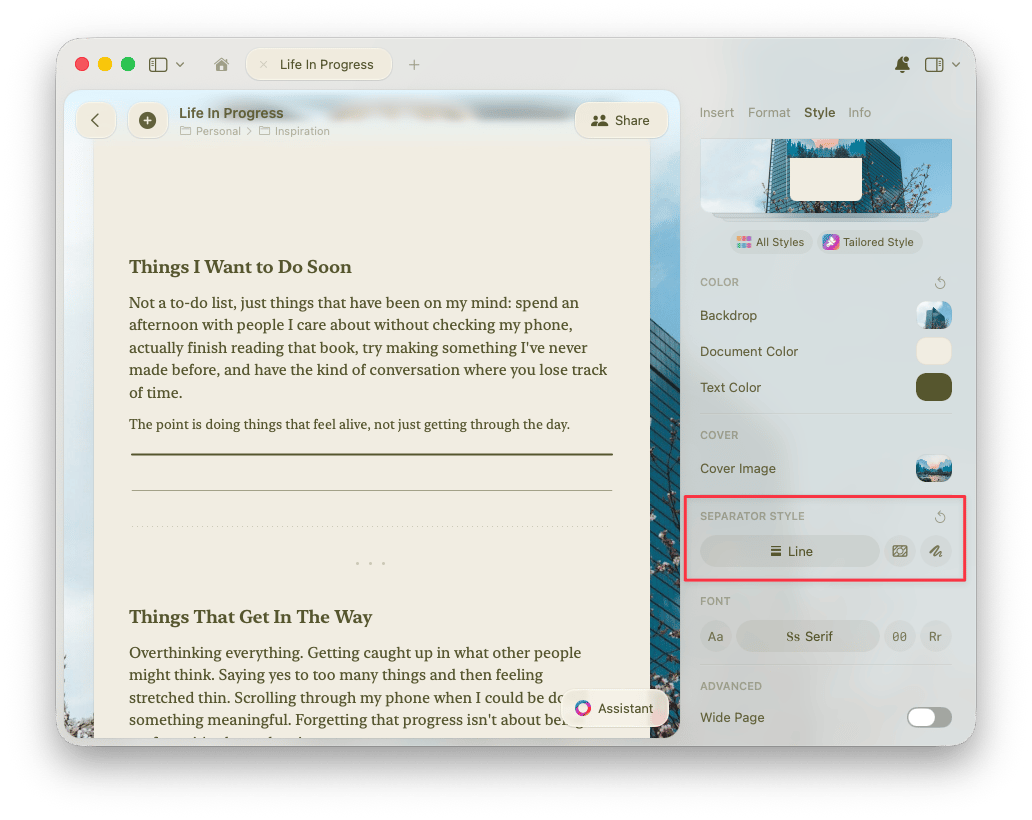
Task: Choose the Rr rounded font option
Action: click(935, 636)
